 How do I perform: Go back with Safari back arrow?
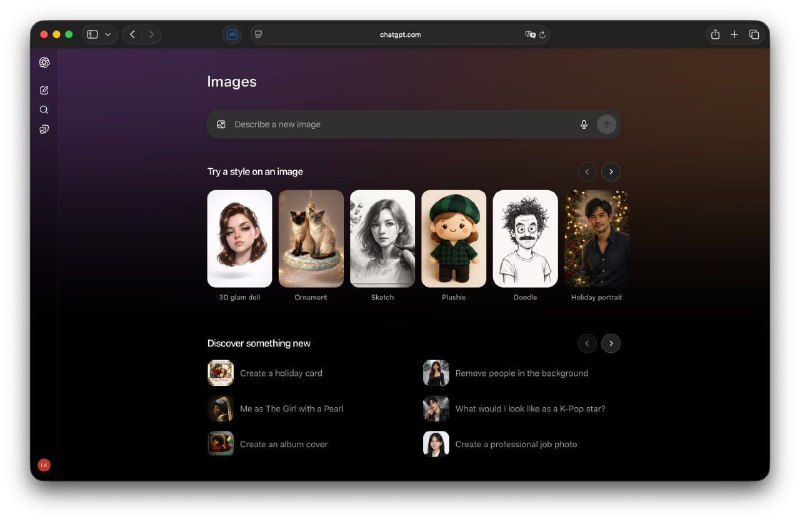132,34
